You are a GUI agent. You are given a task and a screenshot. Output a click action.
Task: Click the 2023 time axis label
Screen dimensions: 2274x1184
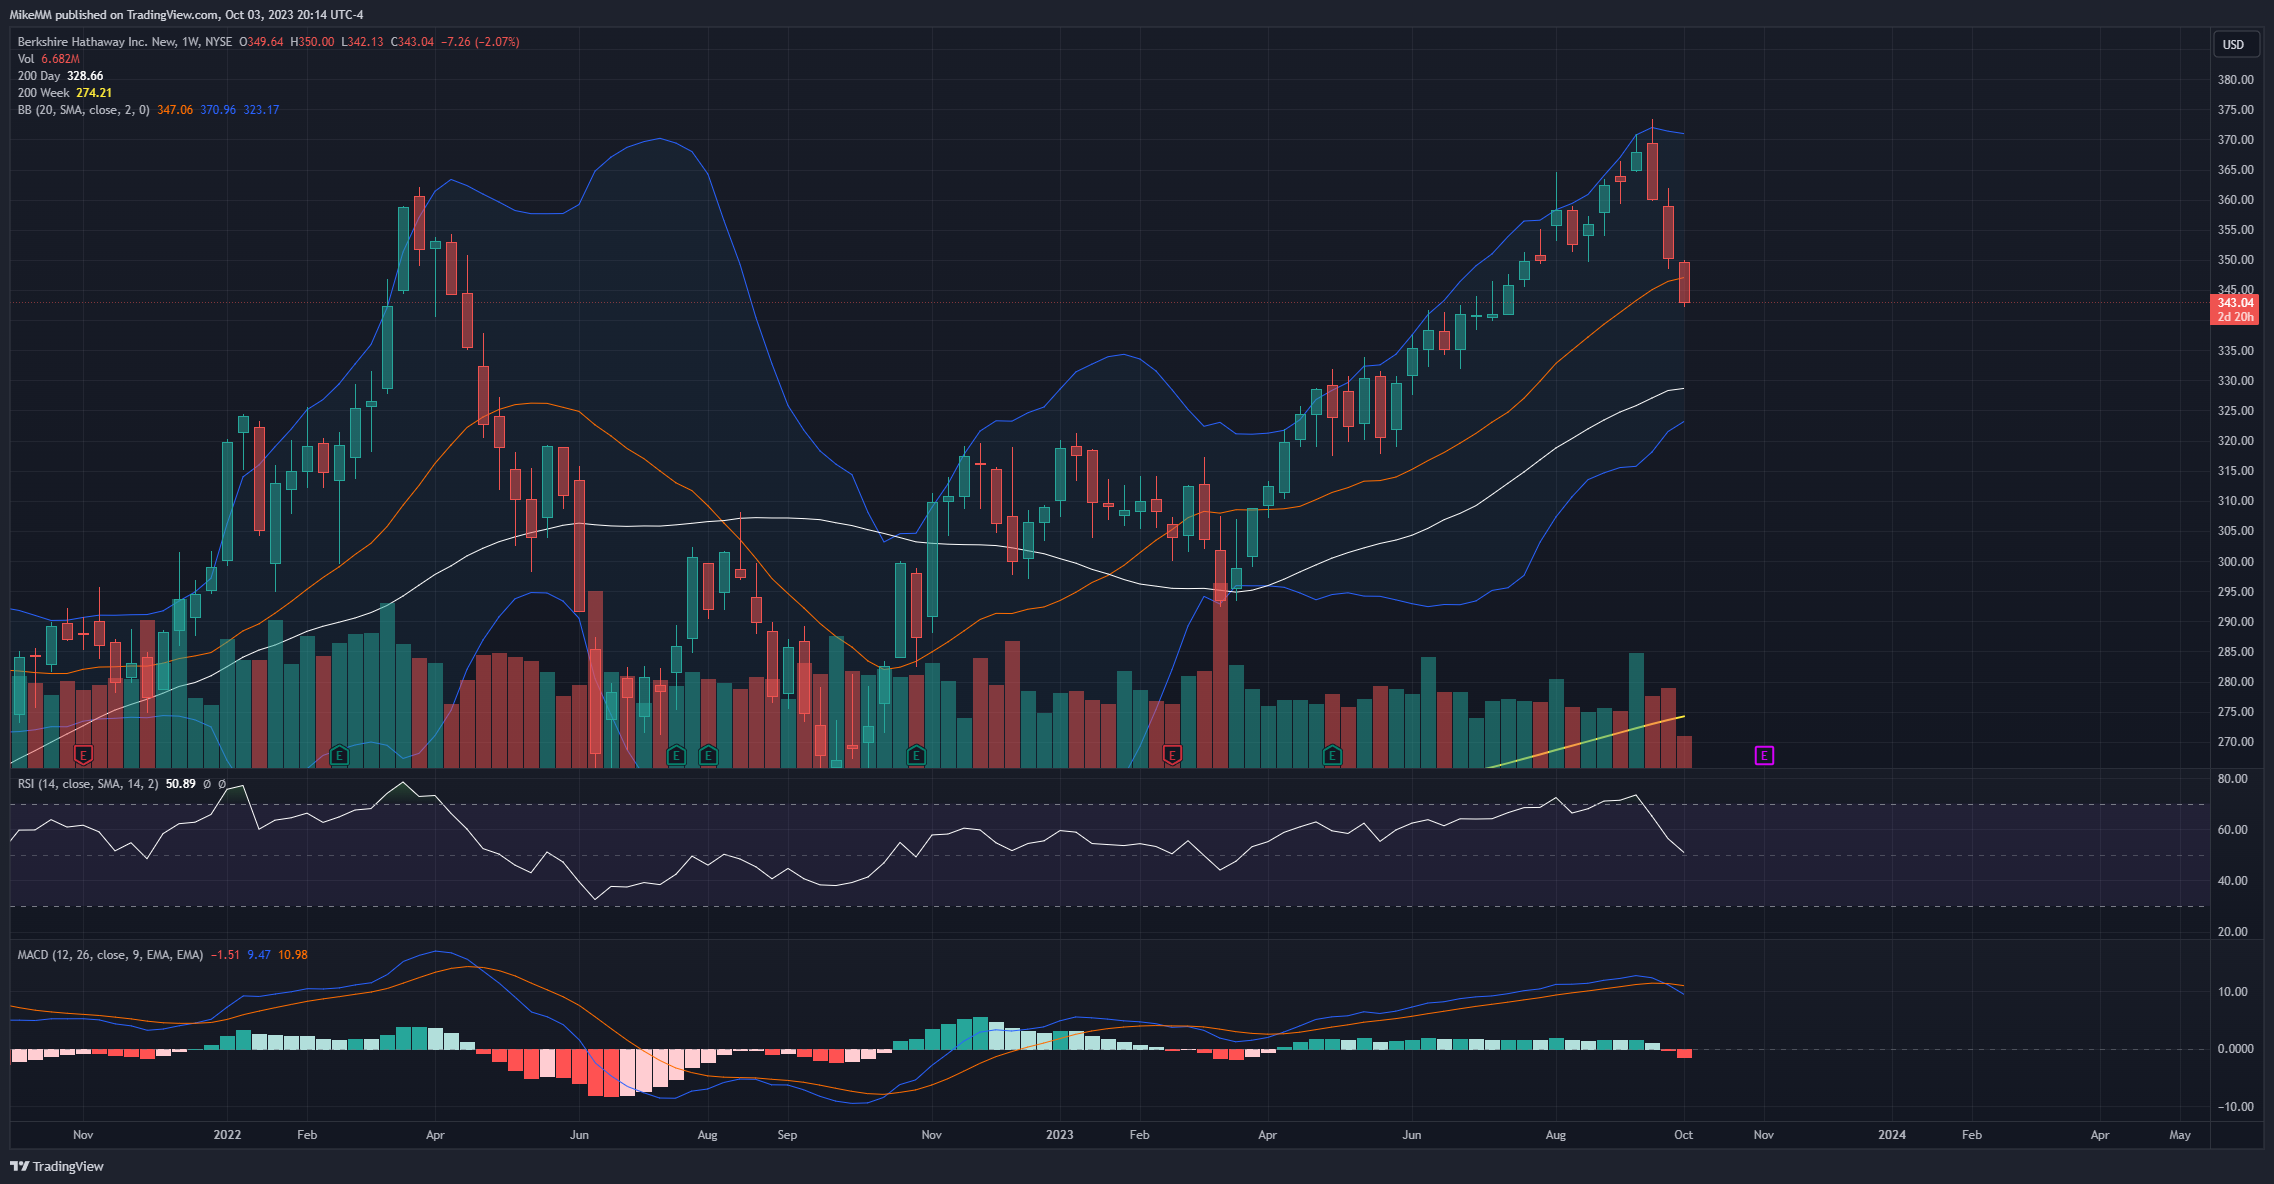[1059, 1135]
